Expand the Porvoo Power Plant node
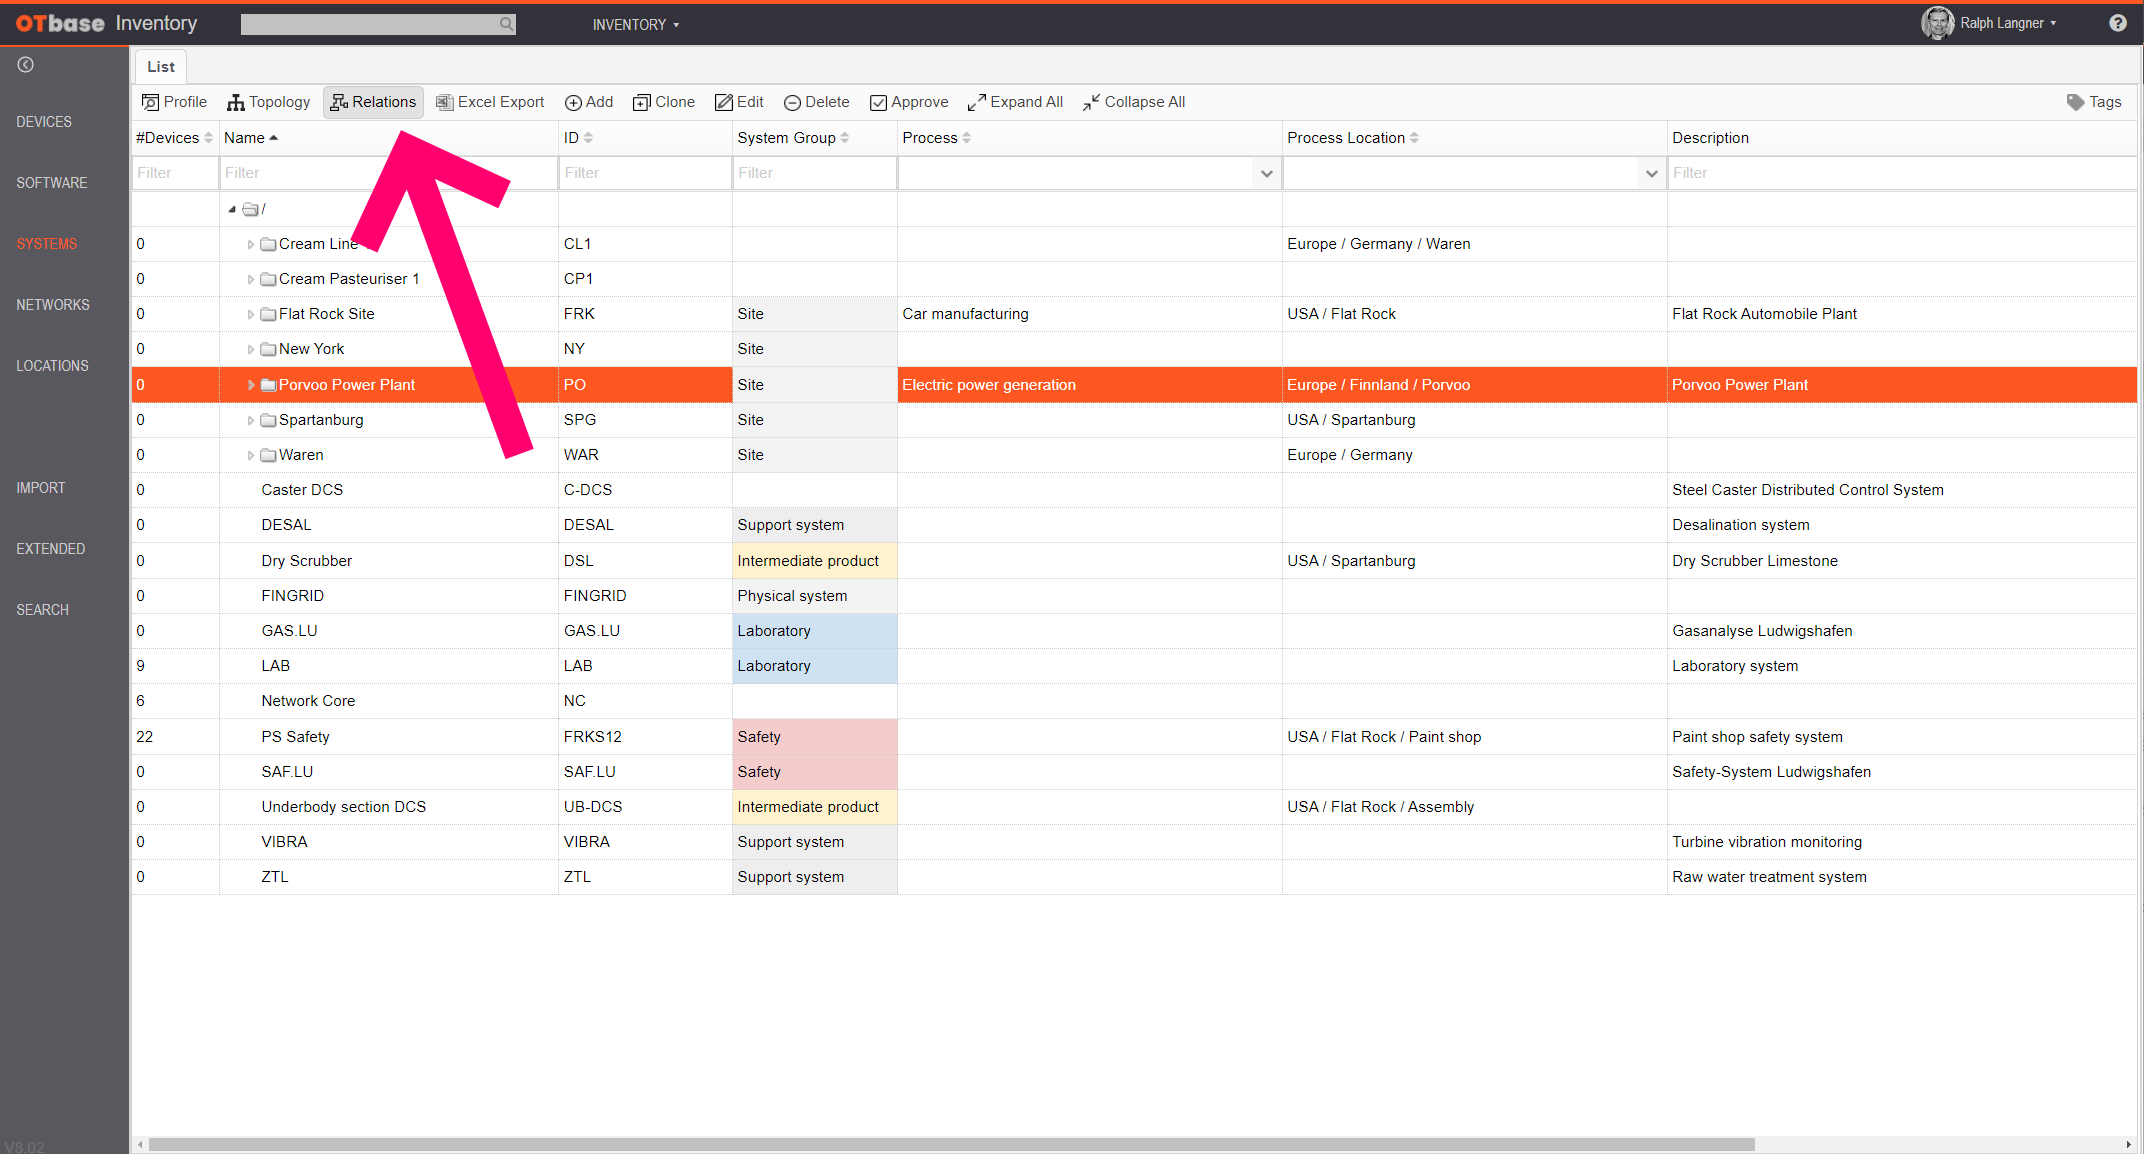2144x1154 pixels. tap(250, 385)
